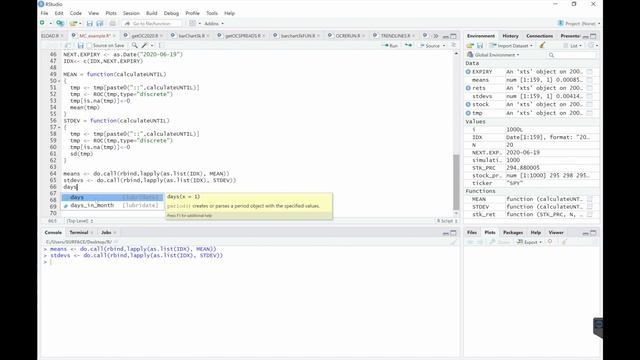
Task: Switch to the barChartSk.R tab
Action: (x=191, y=36)
